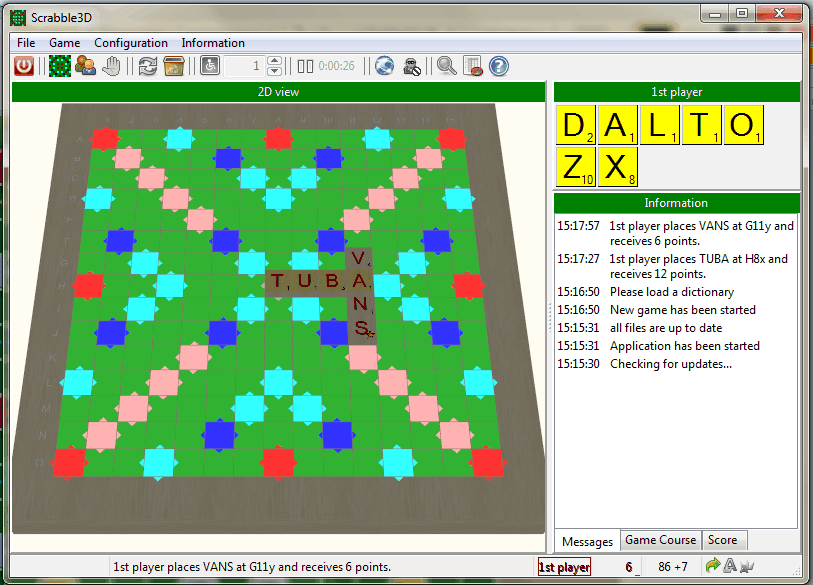
Task: Click the 'Please load a dictionary' message
Action: (672, 292)
